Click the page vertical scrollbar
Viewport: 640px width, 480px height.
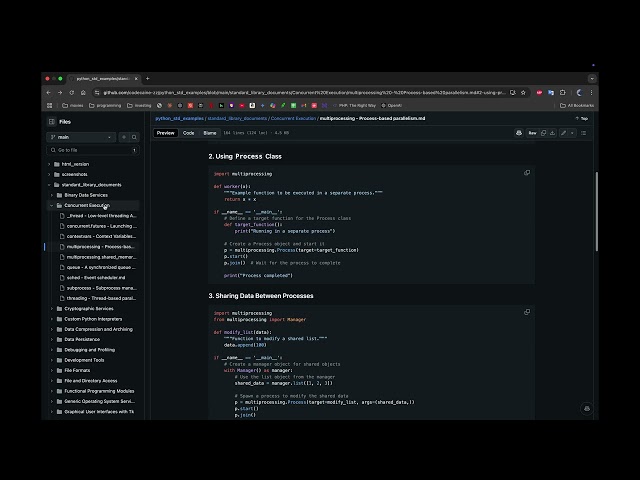[597, 211]
